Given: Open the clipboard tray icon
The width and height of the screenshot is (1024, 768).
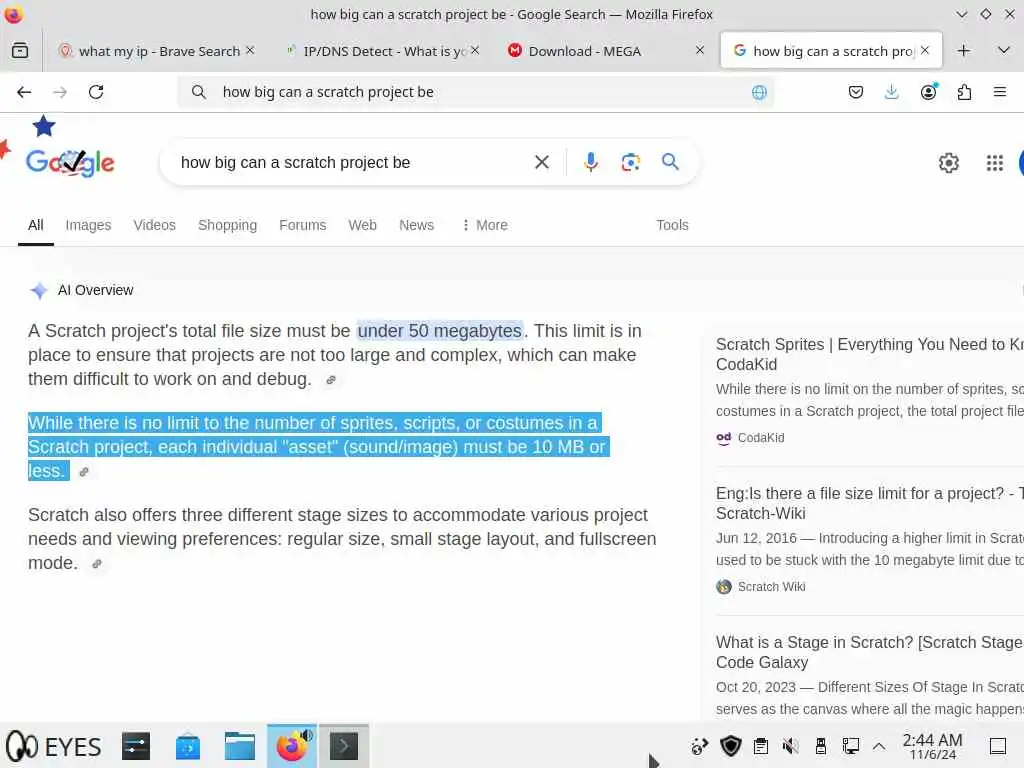Looking at the screenshot, I should (761, 746).
